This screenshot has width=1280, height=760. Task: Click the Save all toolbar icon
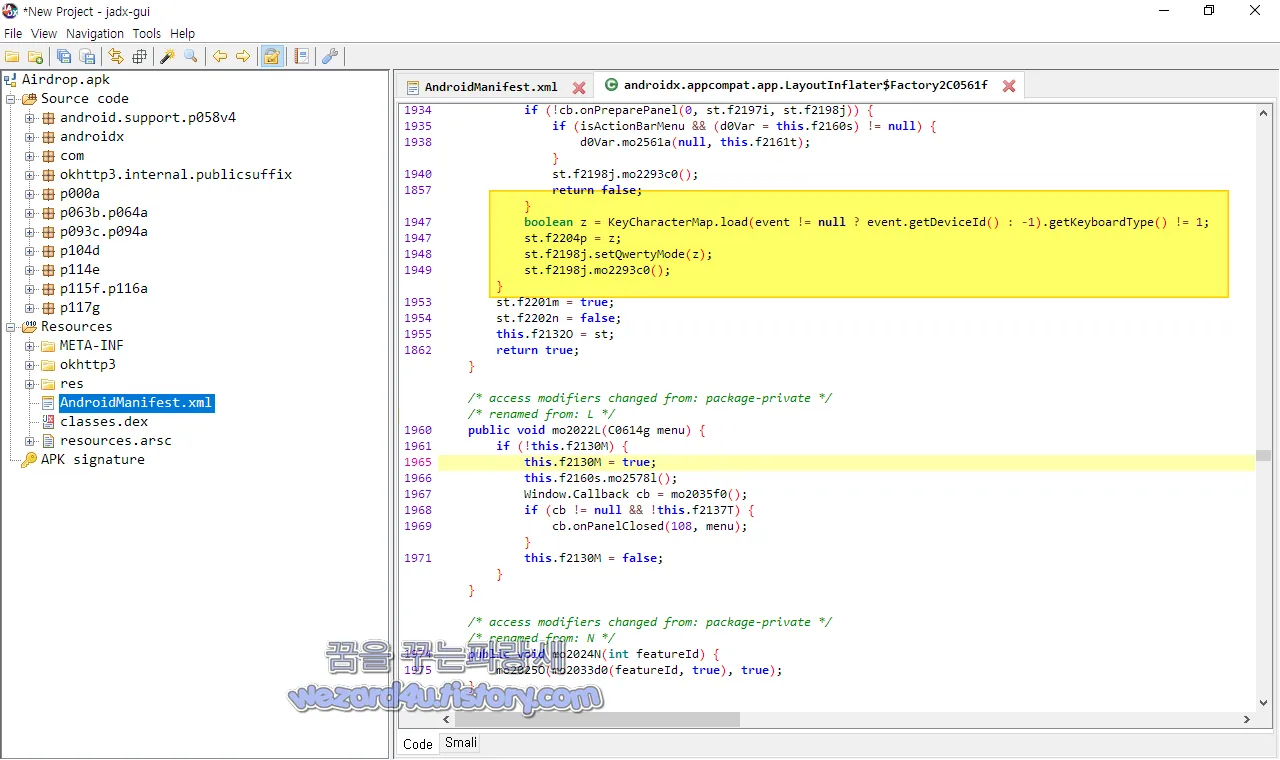point(64,57)
